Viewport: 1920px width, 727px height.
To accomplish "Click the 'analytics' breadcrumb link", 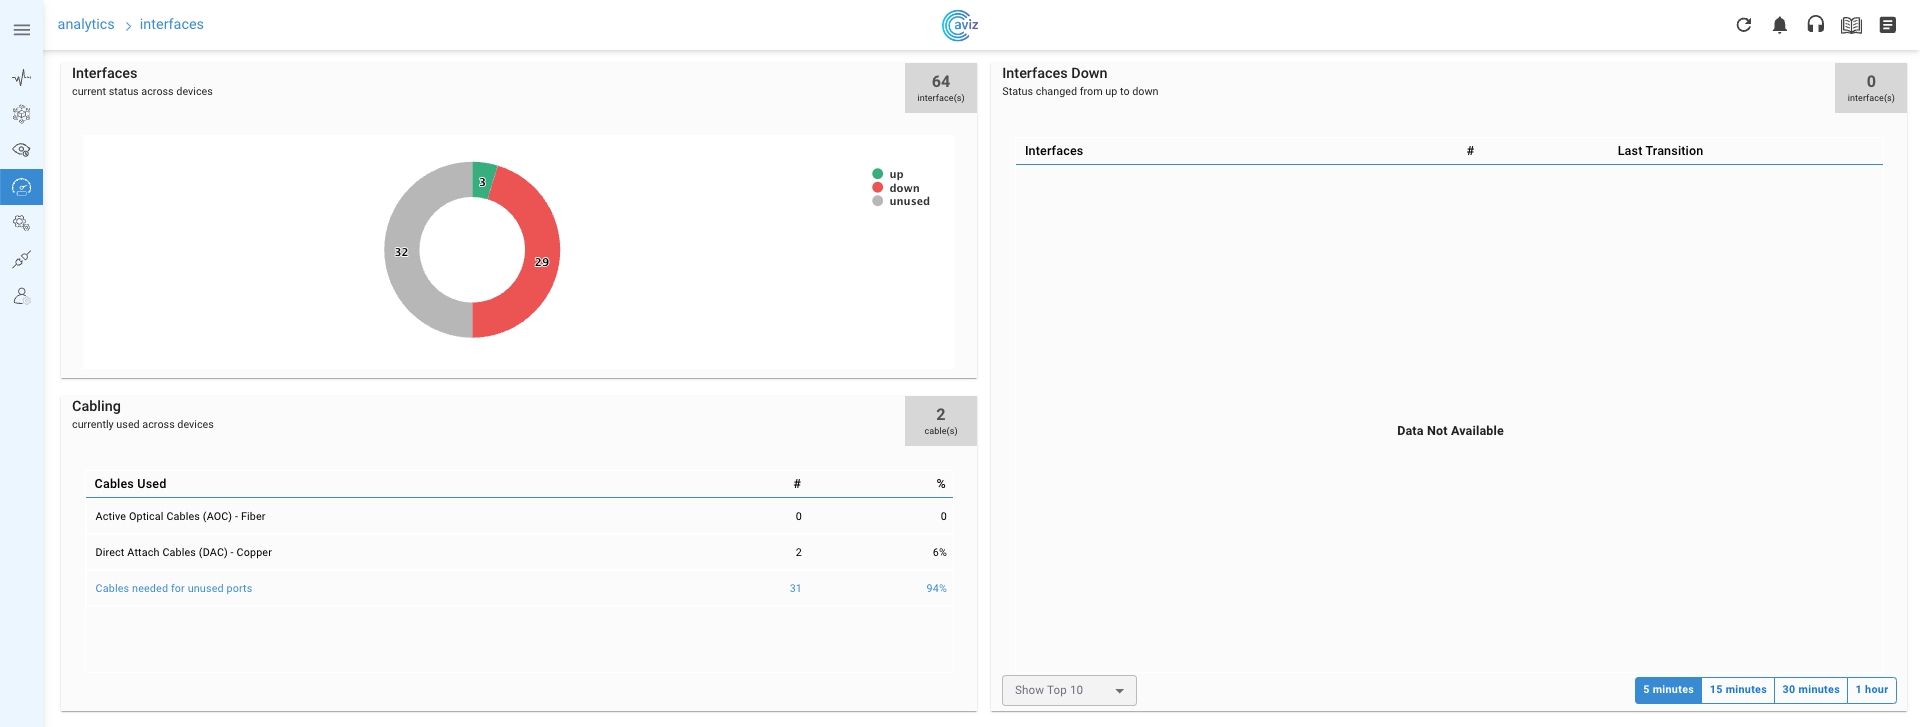I will 86,24.
